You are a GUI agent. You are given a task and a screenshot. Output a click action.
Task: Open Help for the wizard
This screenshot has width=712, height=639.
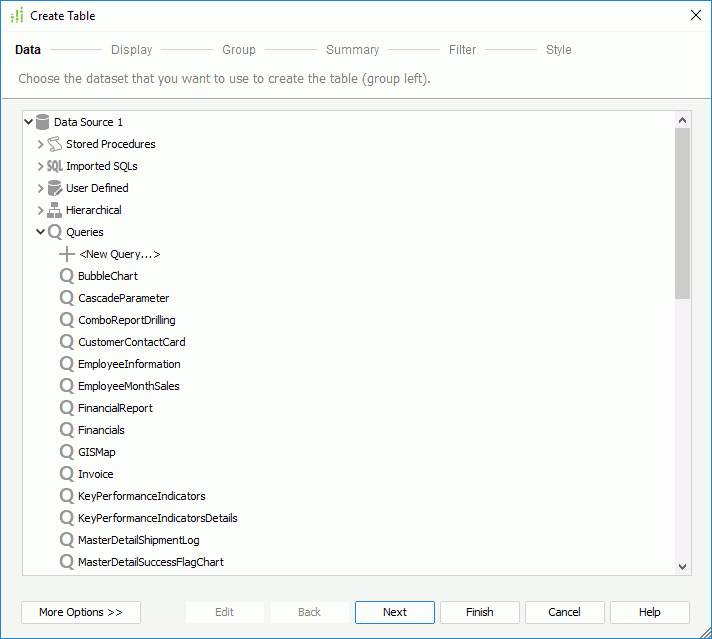(650, 612)
